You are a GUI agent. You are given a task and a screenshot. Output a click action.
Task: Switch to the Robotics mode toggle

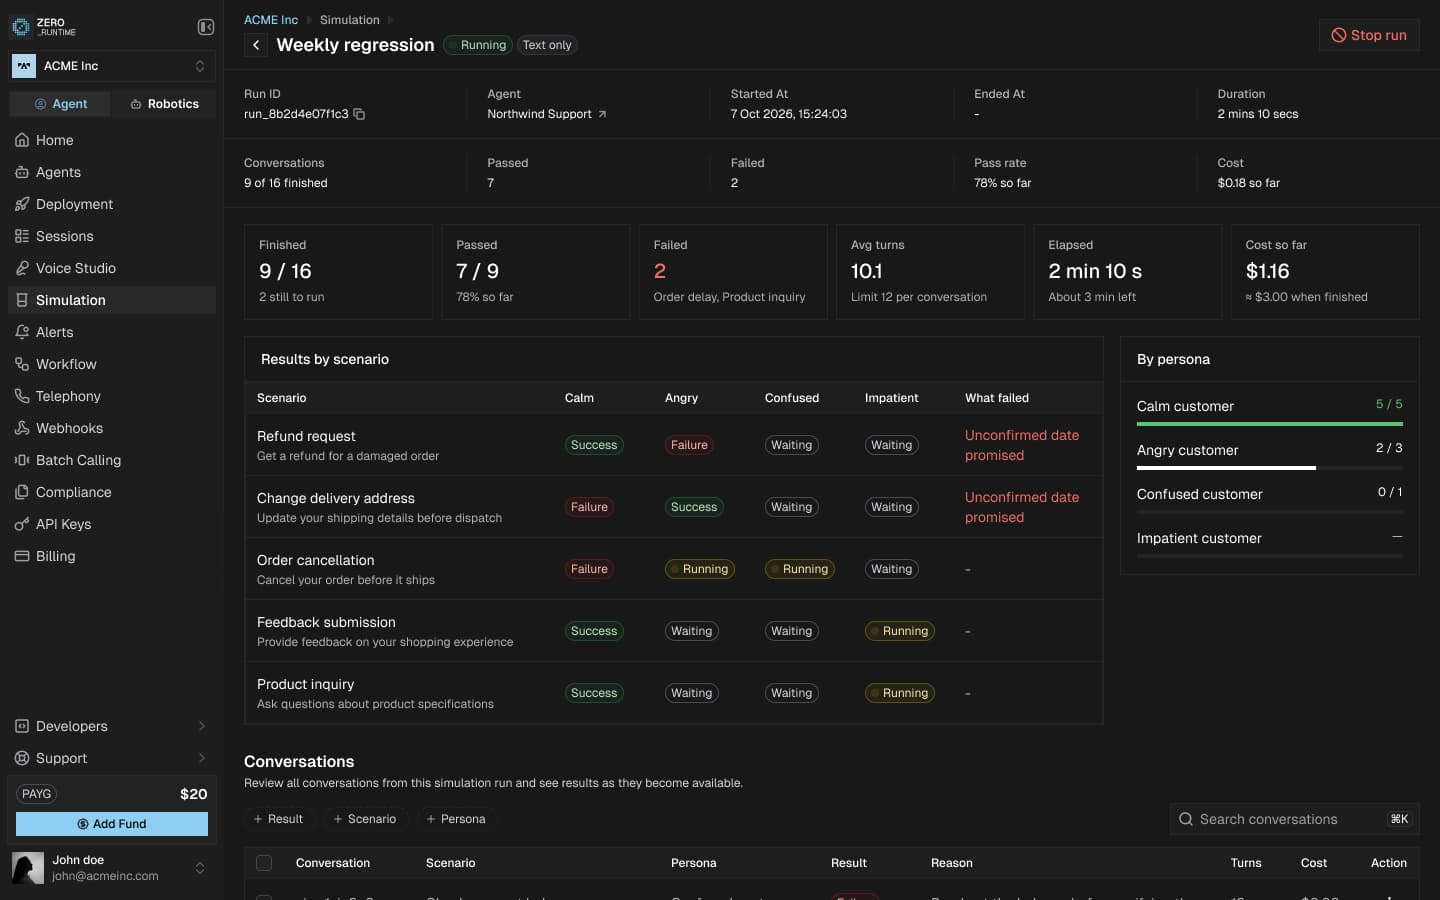pyautogui.click(x=164, y=104)
